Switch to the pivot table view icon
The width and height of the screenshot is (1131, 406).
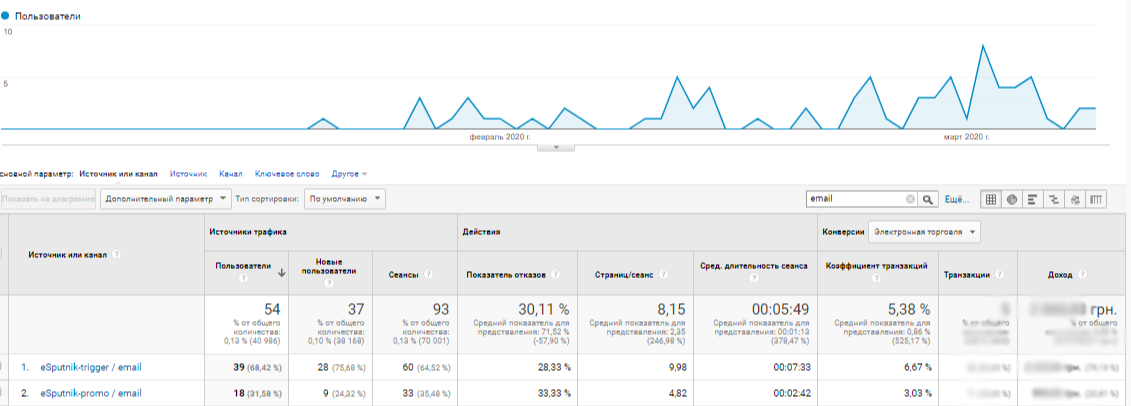pyautogui.click(x=1096, y=199)
